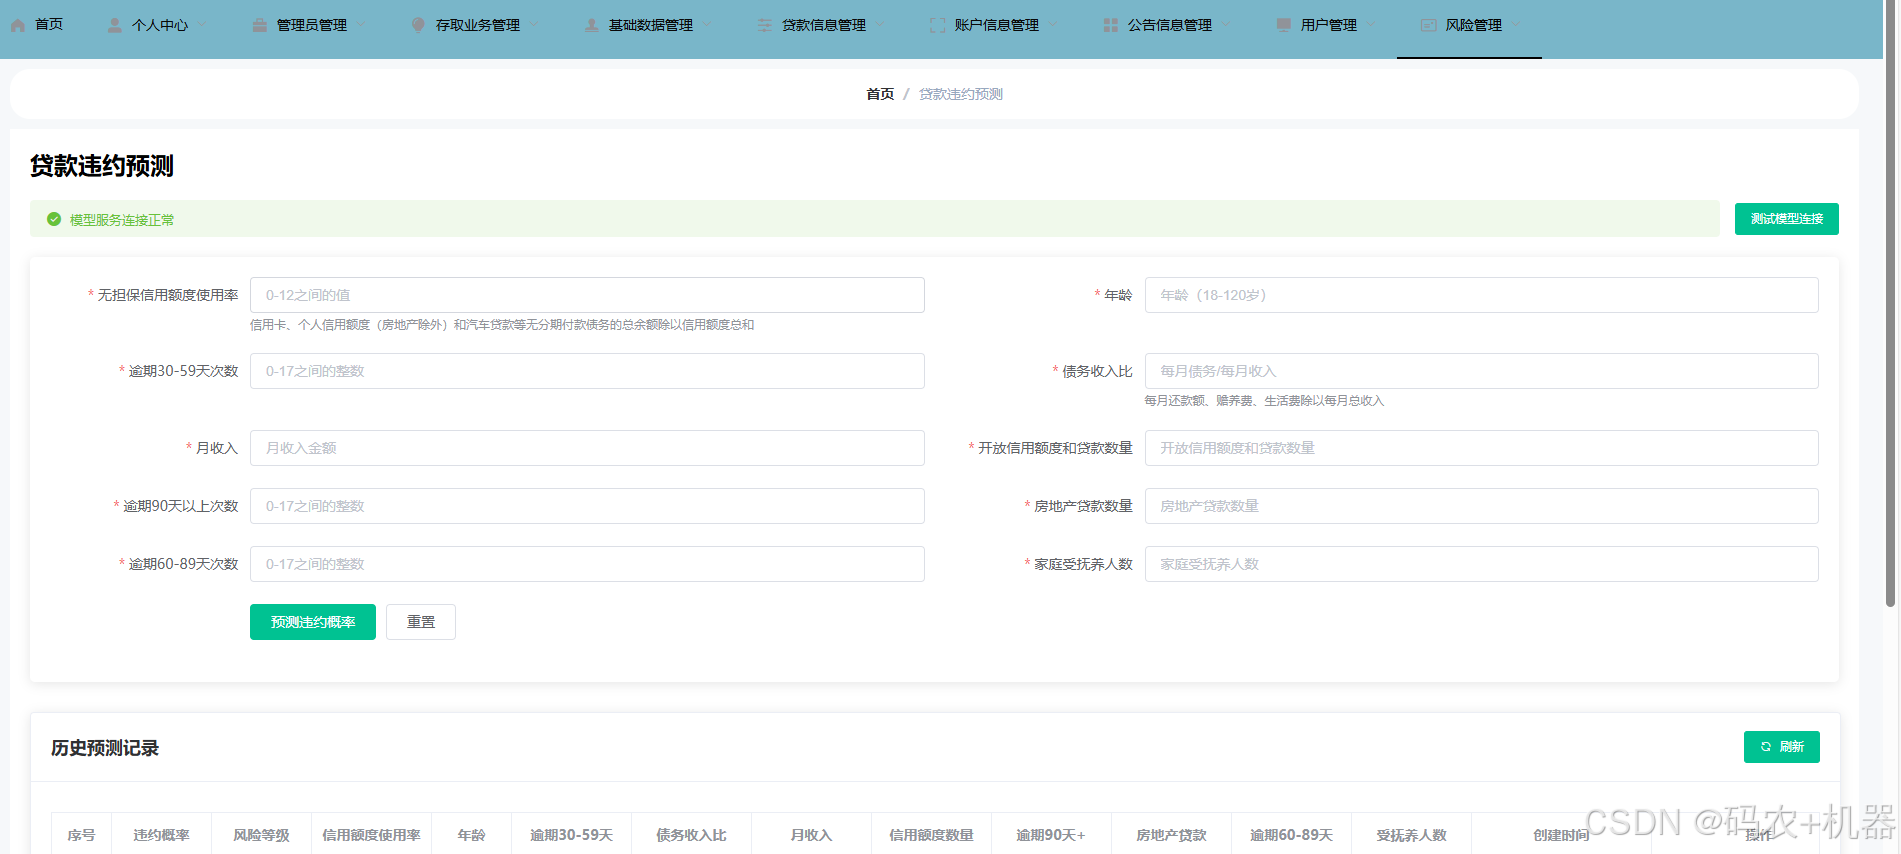Expand the 管理员管理 dropdown arrow
The height and width of the screenshot is (854, 1901).
[x=360, y=25]
